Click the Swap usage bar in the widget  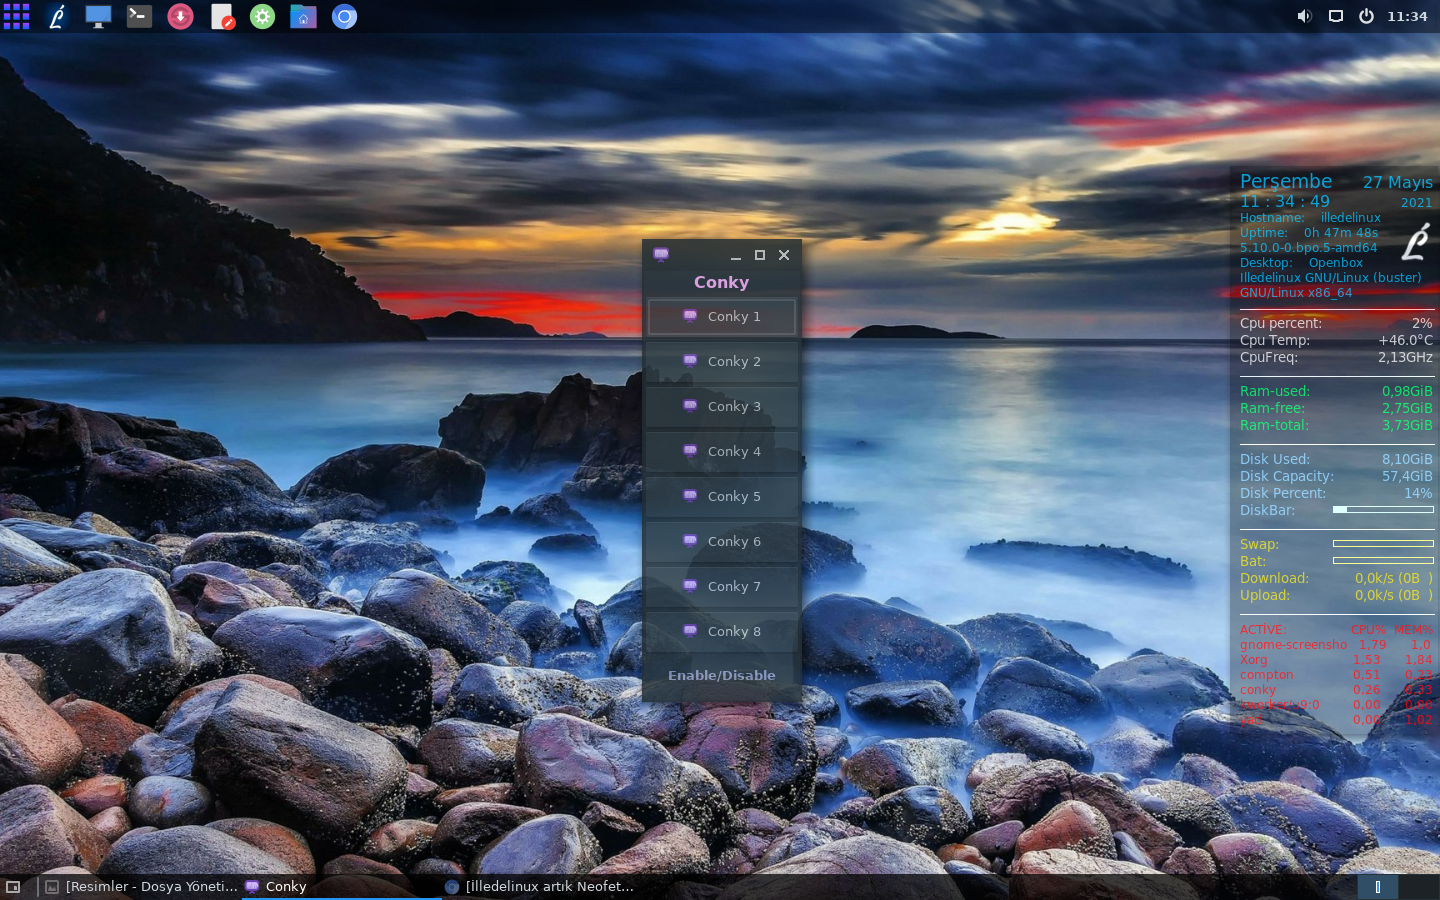click(1383, 544)
